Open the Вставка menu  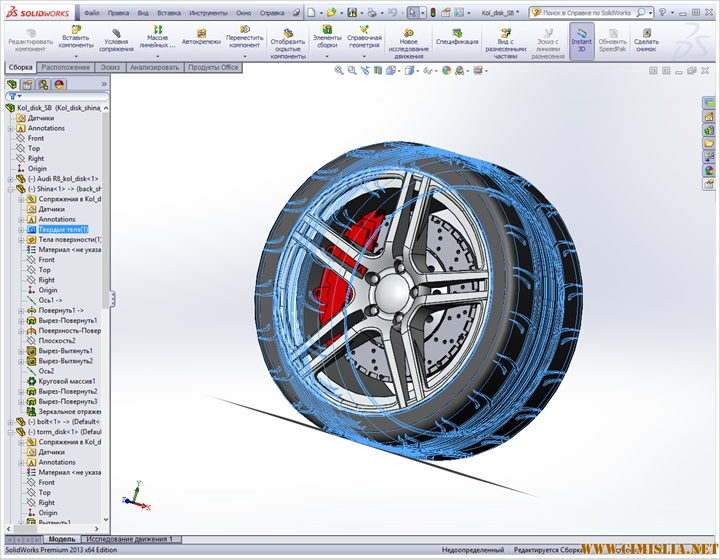[168, 14]
